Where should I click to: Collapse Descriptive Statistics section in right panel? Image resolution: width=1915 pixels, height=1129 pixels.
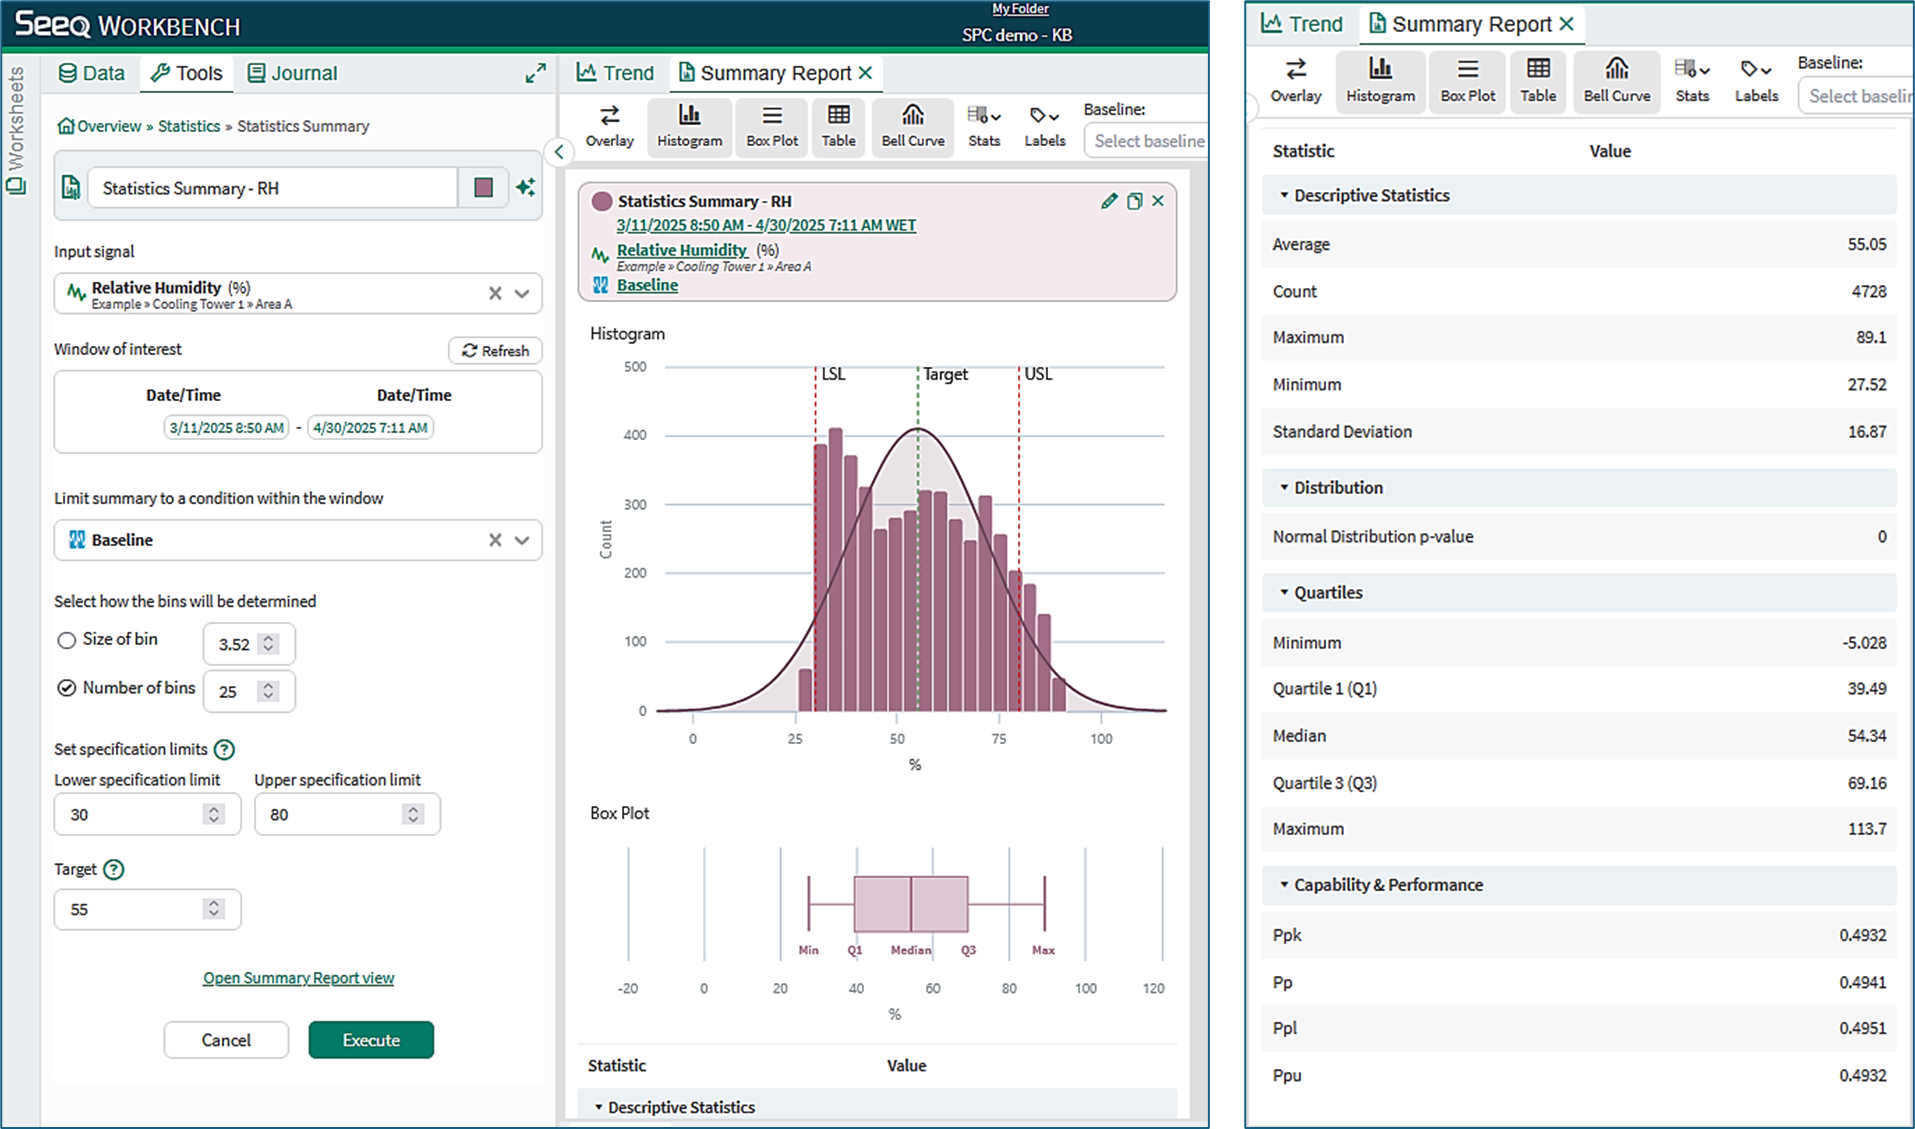click(x=1578, y=195)
